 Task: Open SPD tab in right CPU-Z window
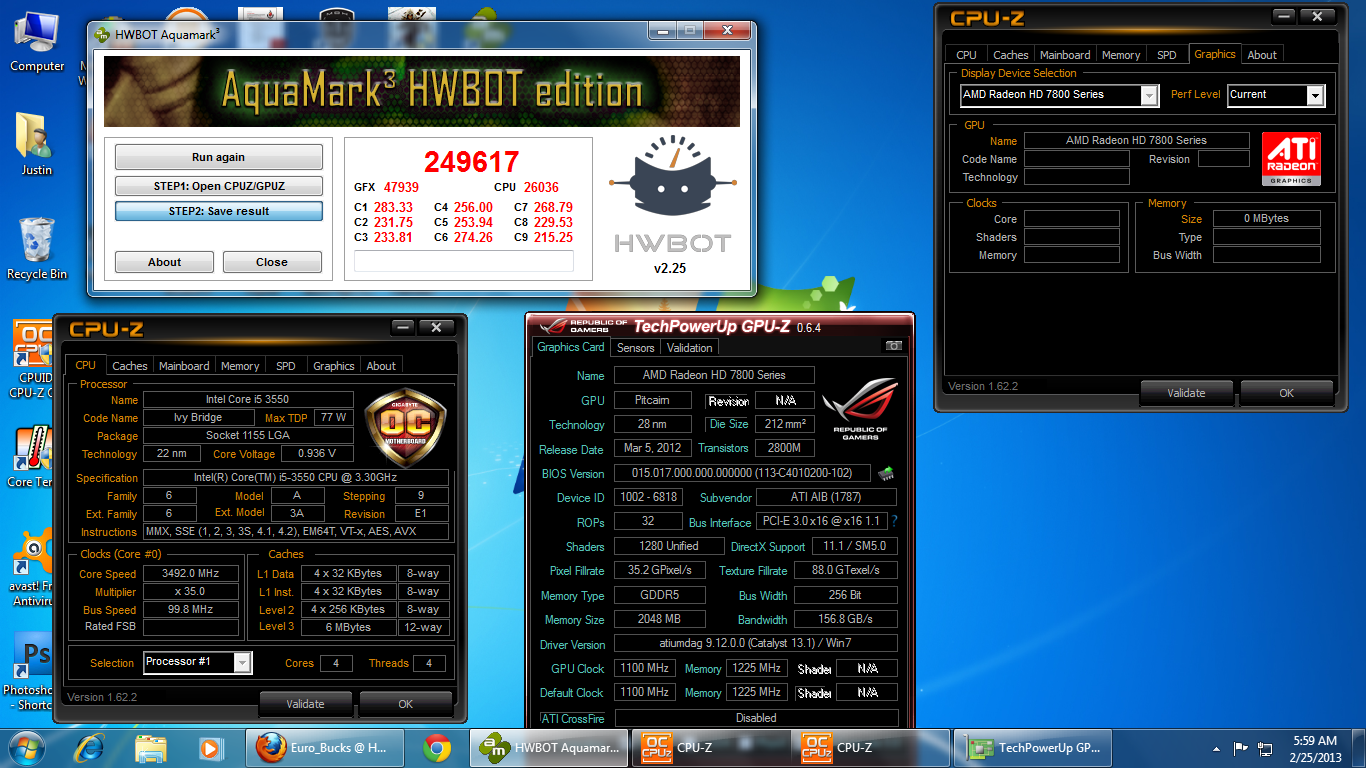coord(1167,55)
